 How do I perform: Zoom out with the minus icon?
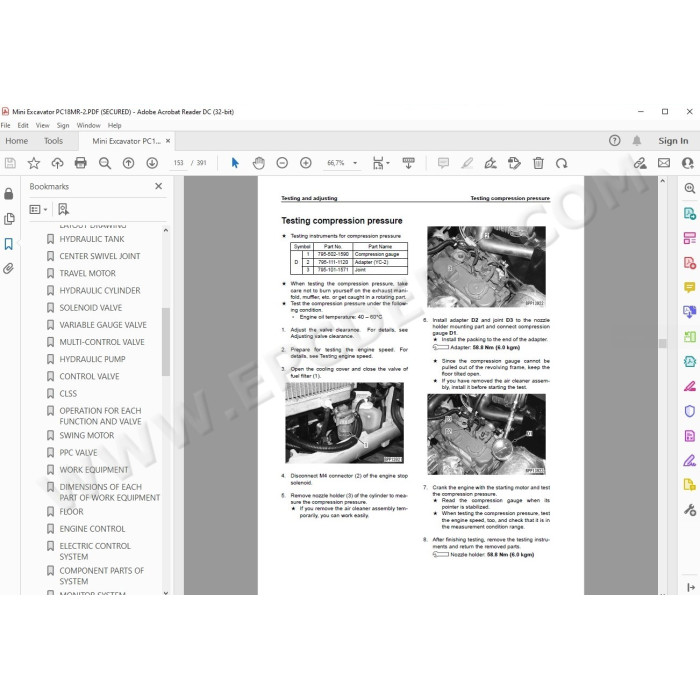282,163
